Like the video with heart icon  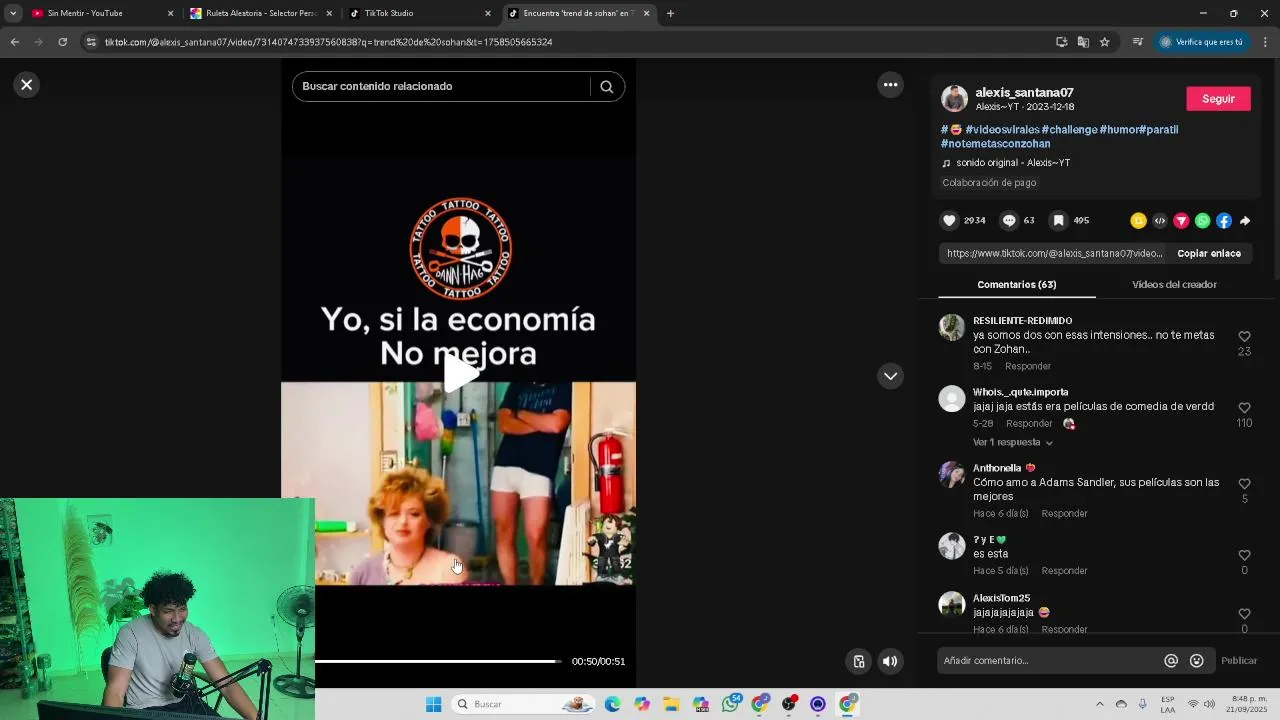pos(949,221)
